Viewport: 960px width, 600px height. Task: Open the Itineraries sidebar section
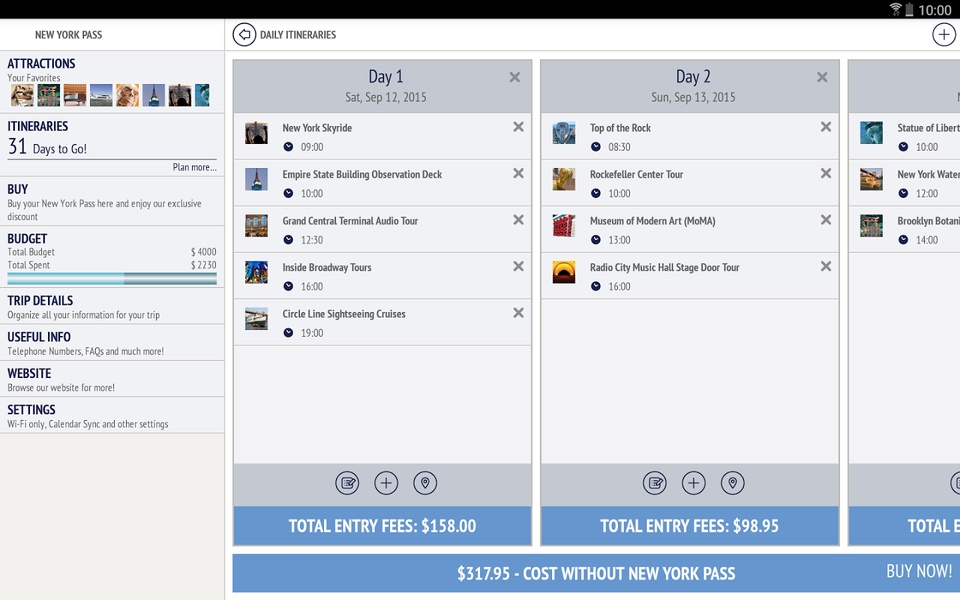pos(112,144)
